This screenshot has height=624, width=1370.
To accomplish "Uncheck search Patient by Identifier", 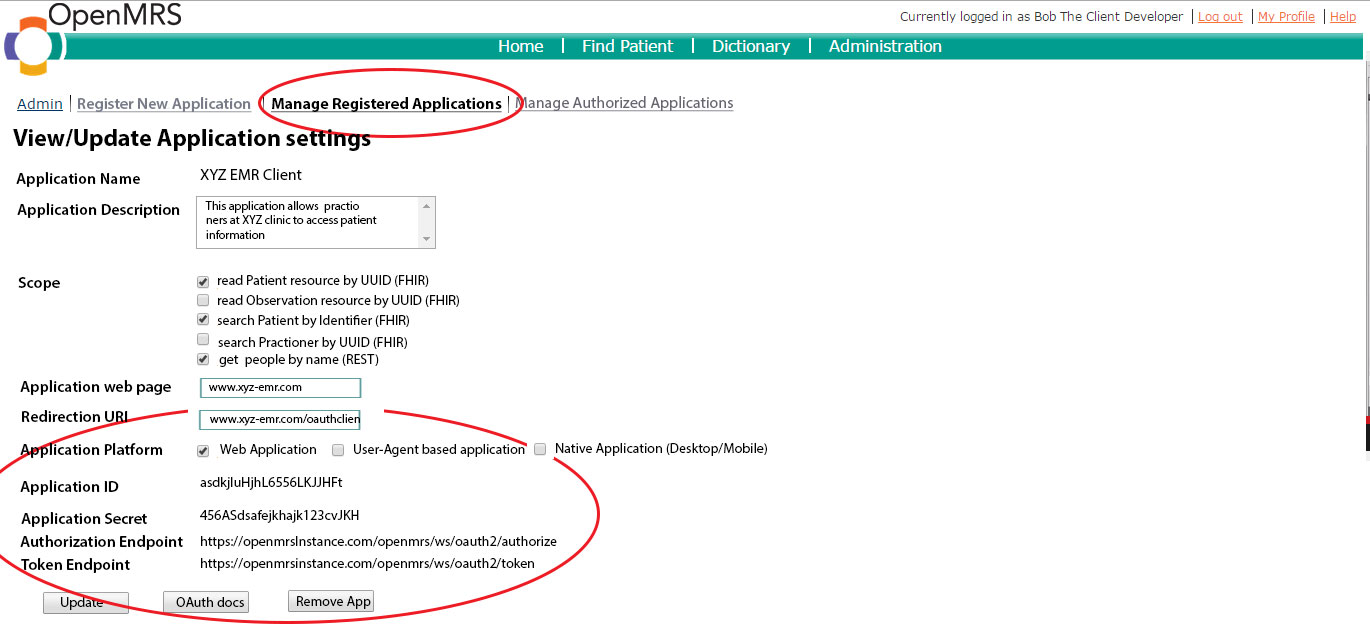I will [x=203, y=321].
